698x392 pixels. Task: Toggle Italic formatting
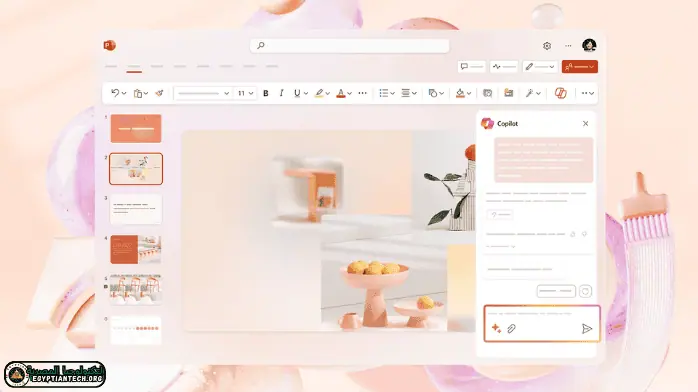coord(281,93)
